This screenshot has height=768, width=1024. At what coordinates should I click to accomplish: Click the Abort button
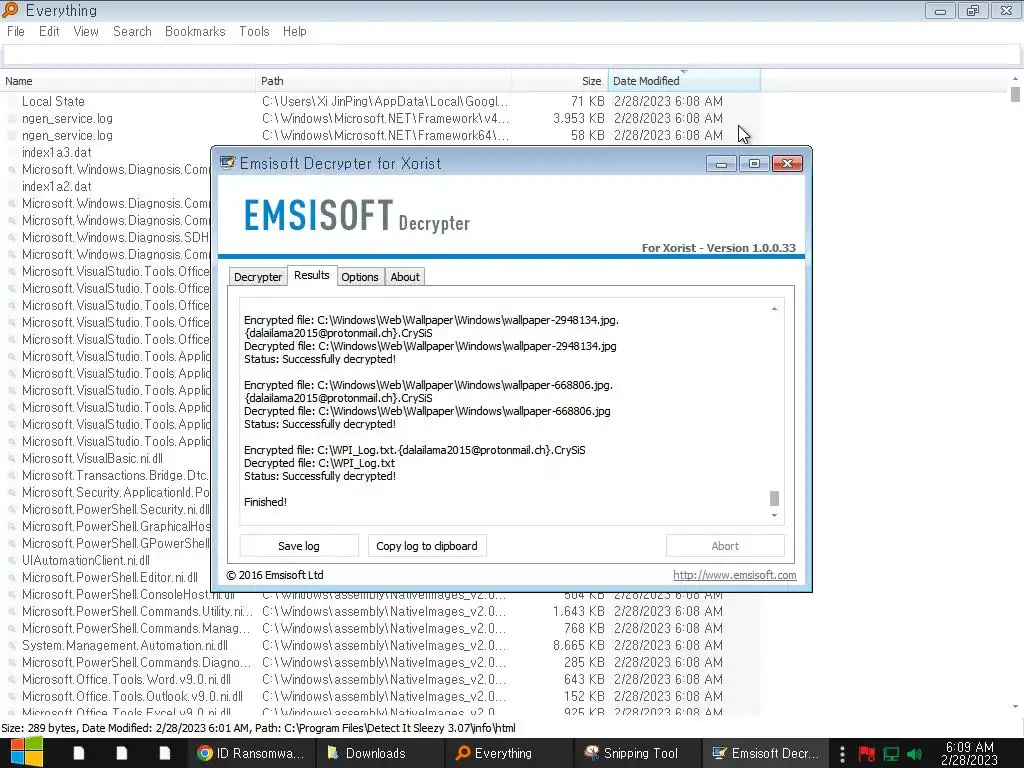[x=725, y=546]
